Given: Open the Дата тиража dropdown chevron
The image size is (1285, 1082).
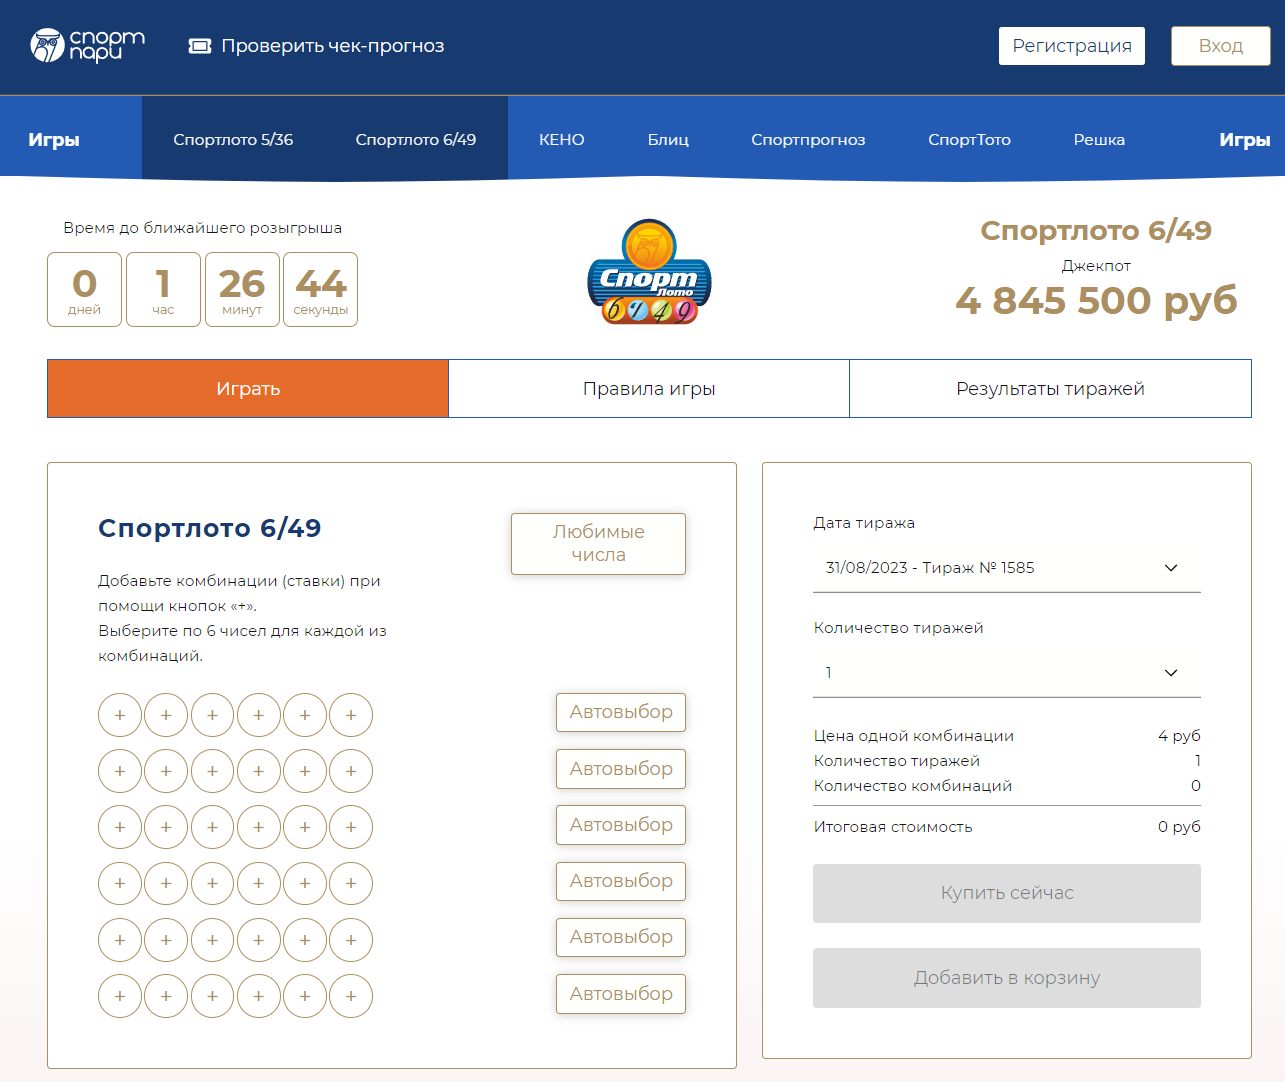Looking at the screenshot, I should tap(1171, 568).
